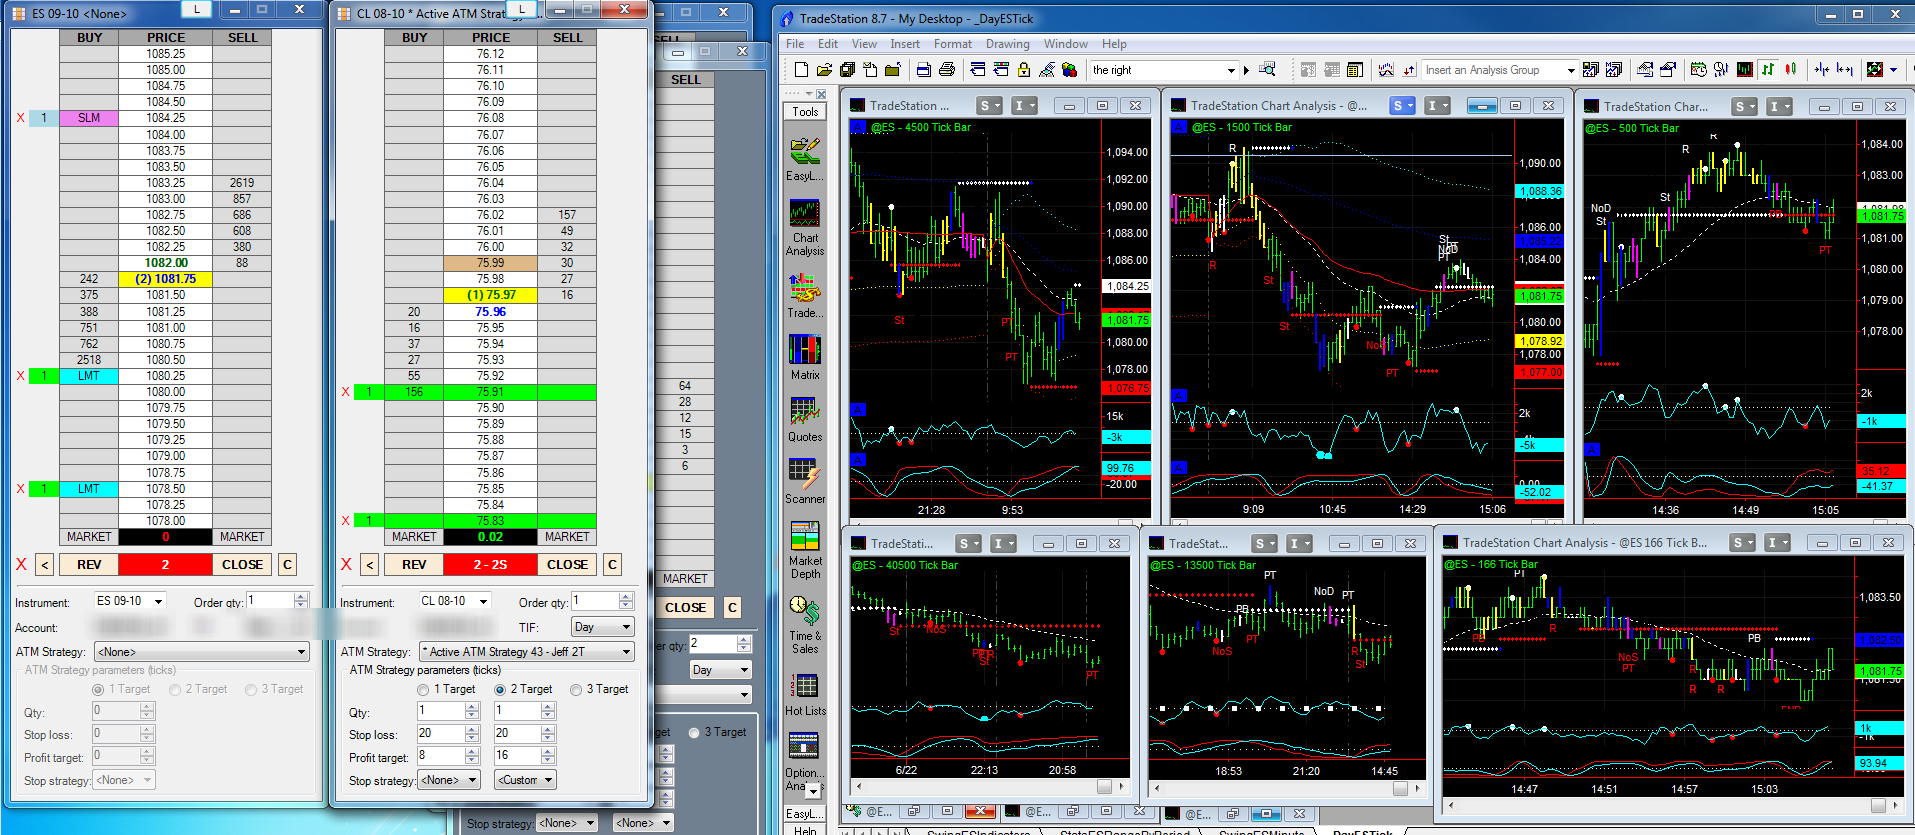
Task: Toggle S button on 4500 Tick chart
Action: tap(989, 106)
